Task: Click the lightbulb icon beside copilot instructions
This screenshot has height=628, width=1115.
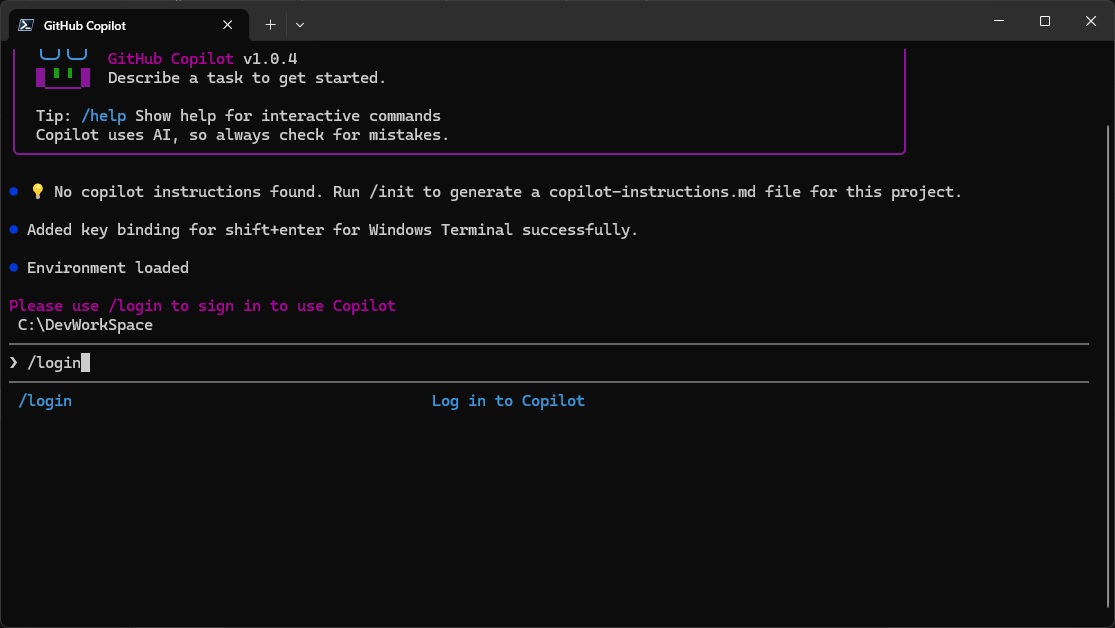Action: [x=37, y=192]
